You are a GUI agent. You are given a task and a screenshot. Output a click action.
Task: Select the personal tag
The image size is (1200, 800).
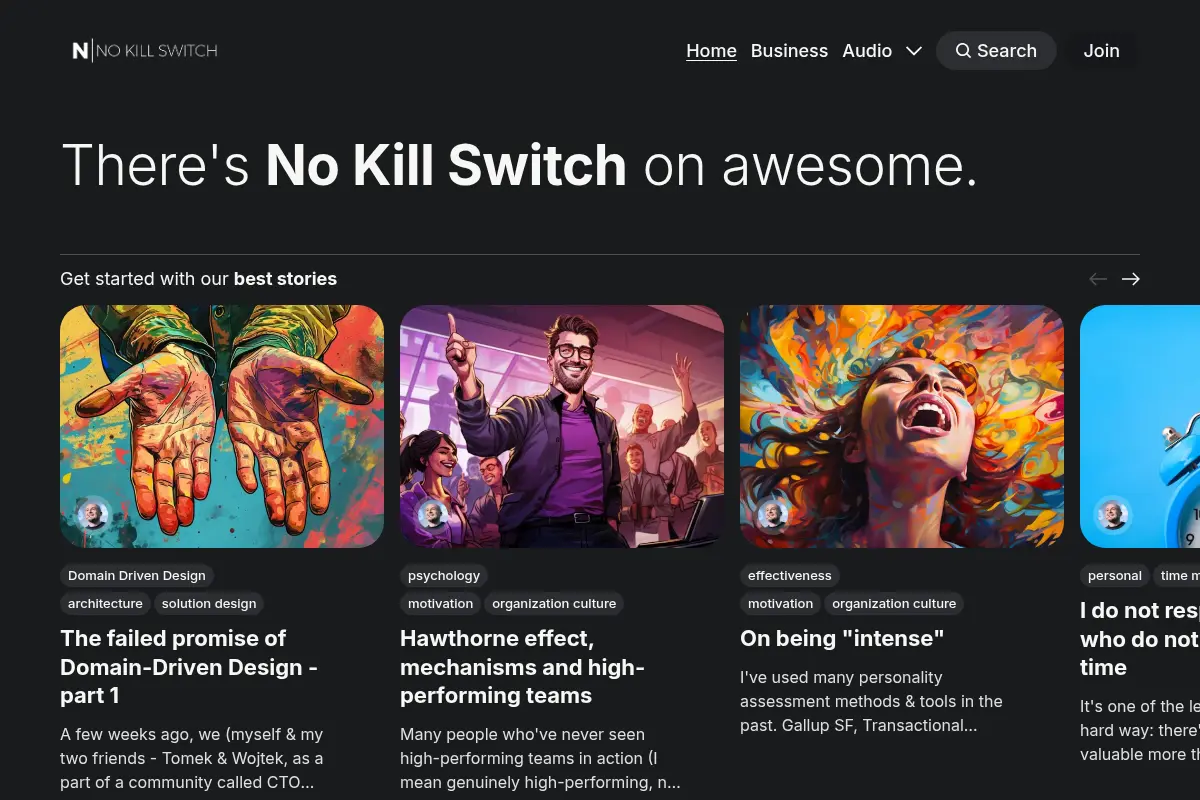1114,575
